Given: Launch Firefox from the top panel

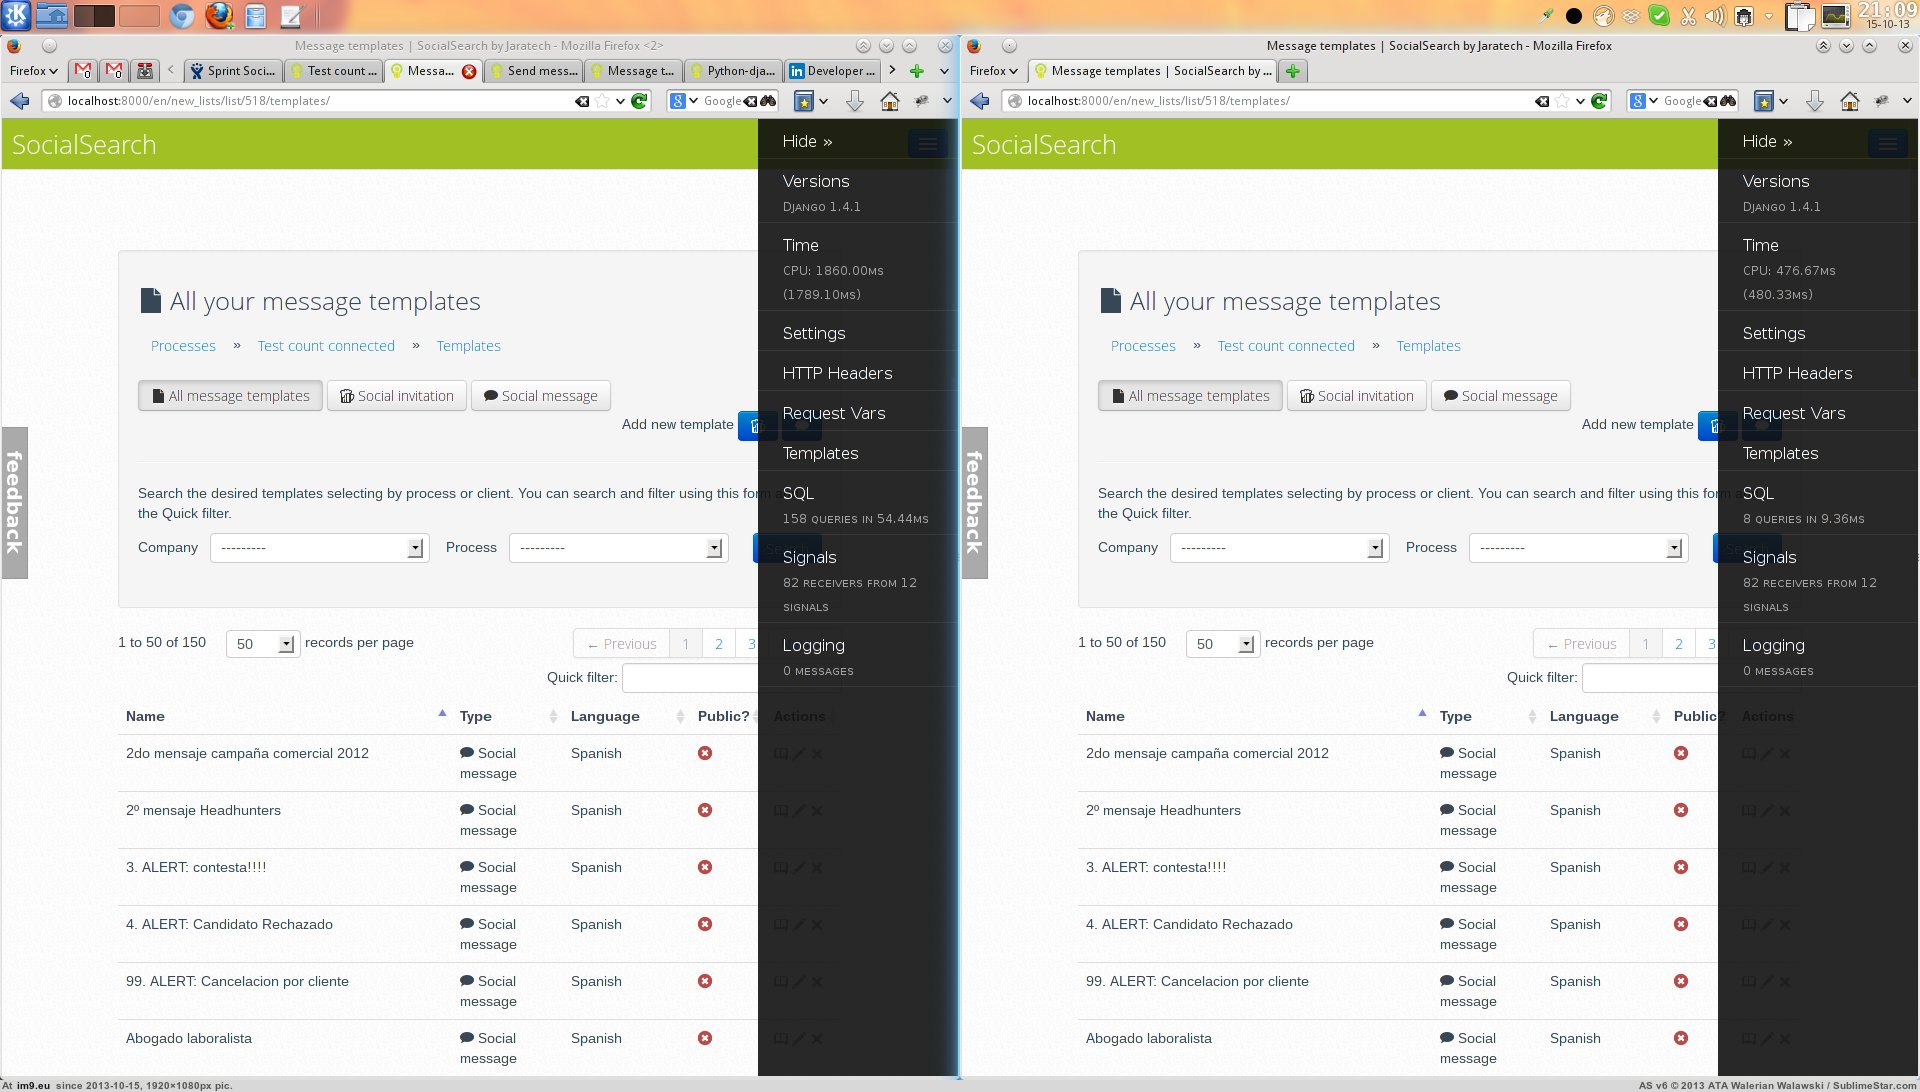Looking at the screenshot, I should click(219, 15).
